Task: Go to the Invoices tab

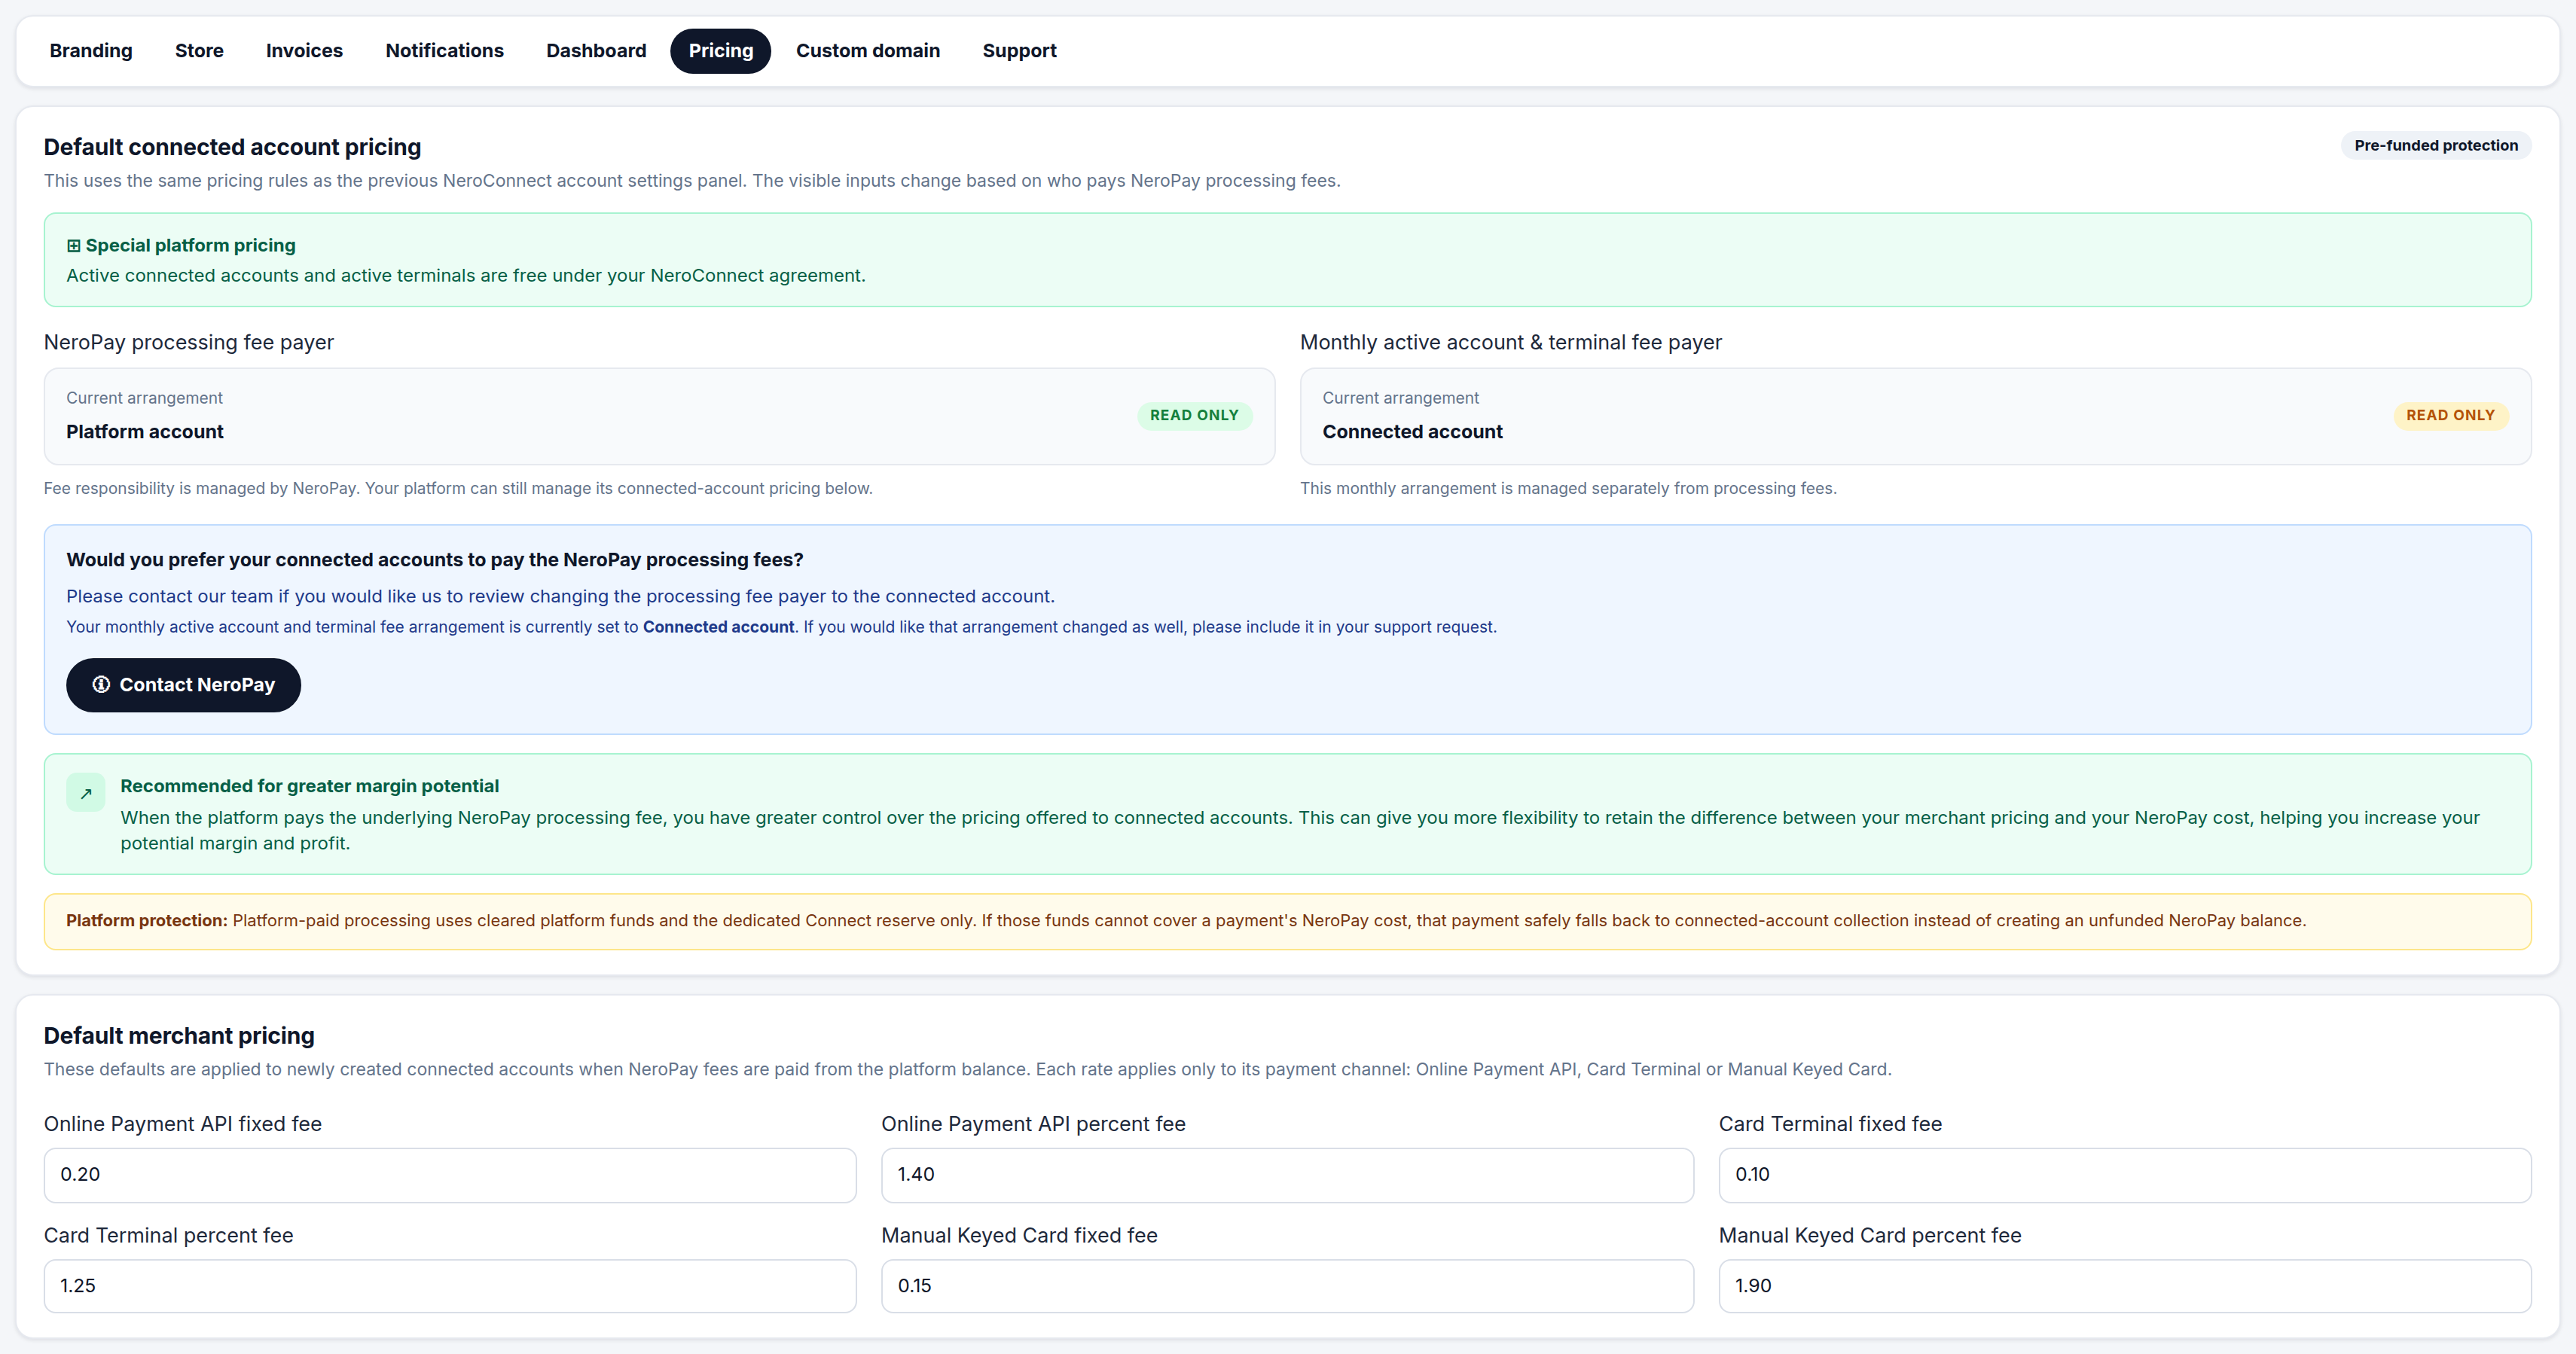Action: tap(304, 51)
